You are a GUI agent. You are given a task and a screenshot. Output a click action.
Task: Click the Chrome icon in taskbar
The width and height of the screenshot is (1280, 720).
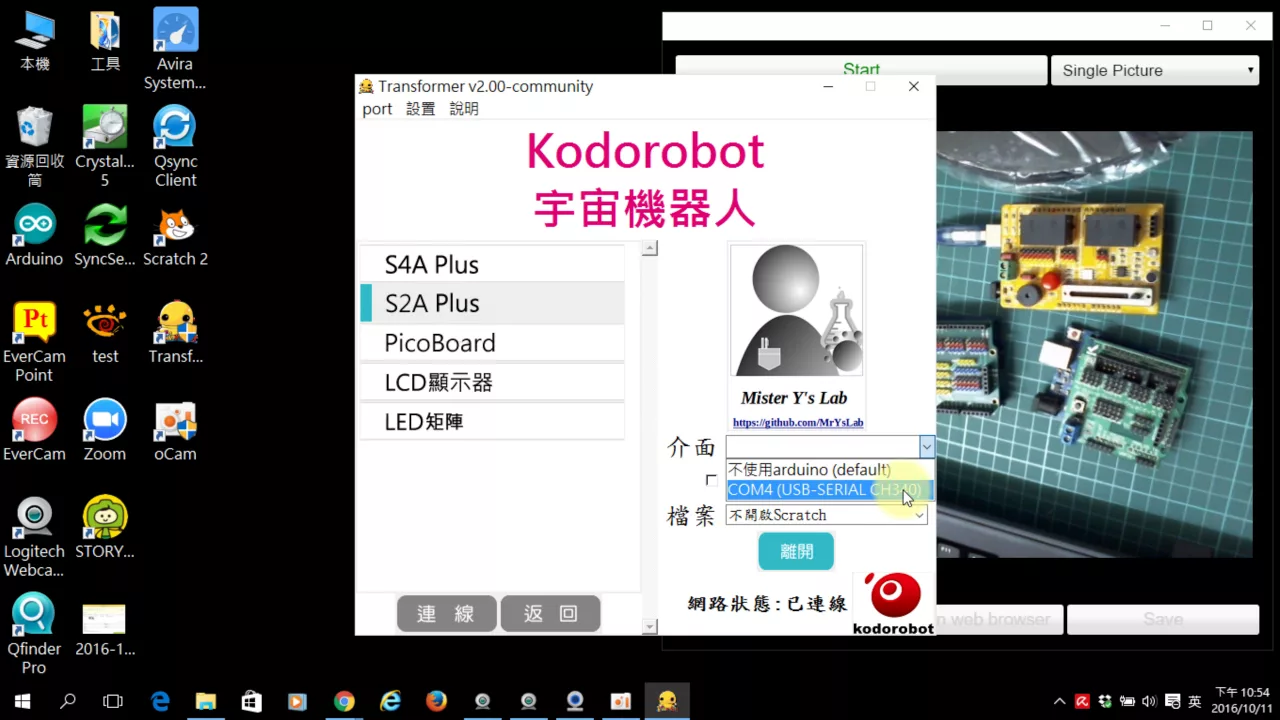pyautogui.click(x=344, y=701)
